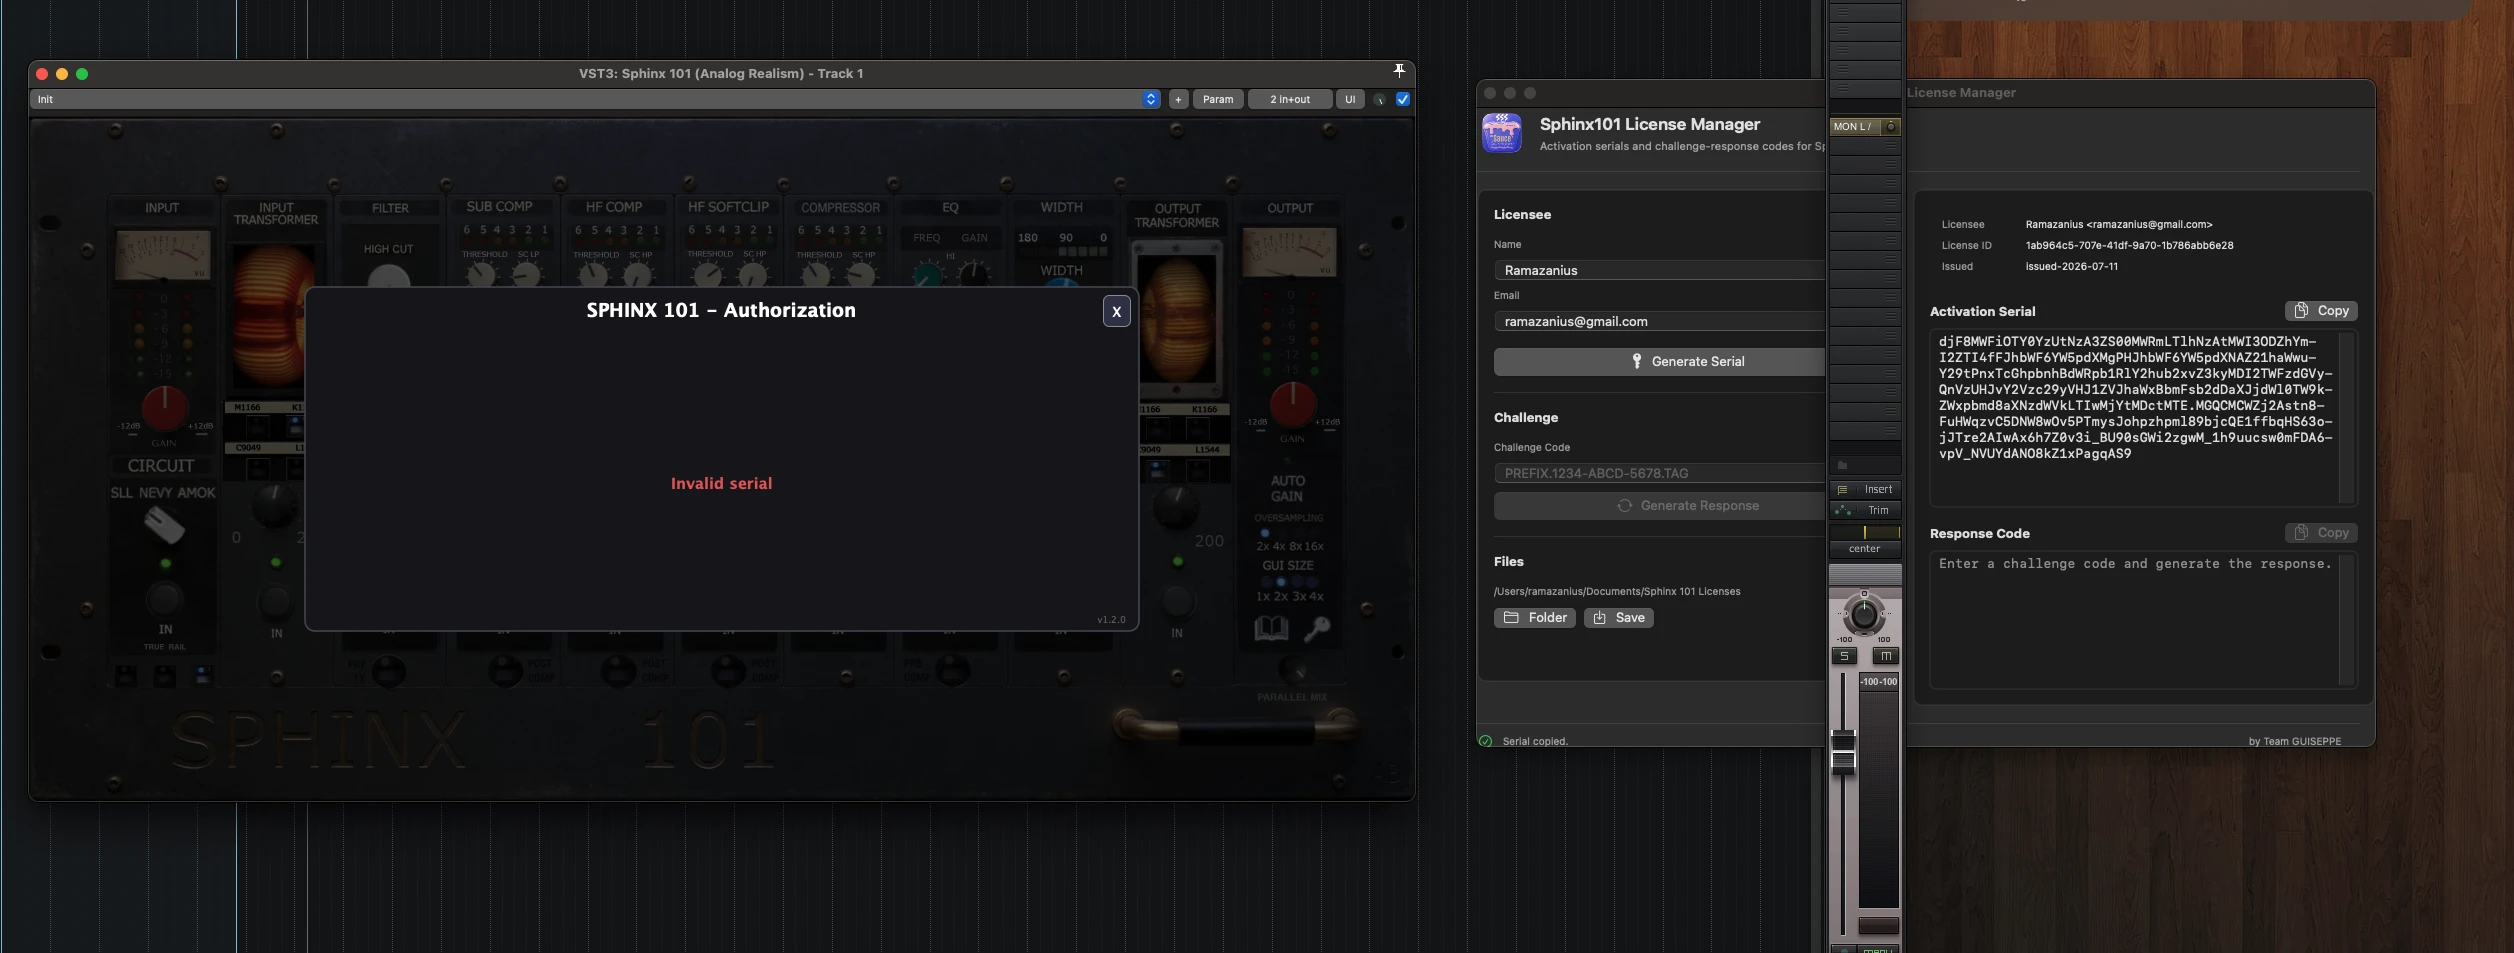The image size is (2514, 953).
Task: Click the Sphinx101 License Manager app icon
Action: tap(1502, 133)
